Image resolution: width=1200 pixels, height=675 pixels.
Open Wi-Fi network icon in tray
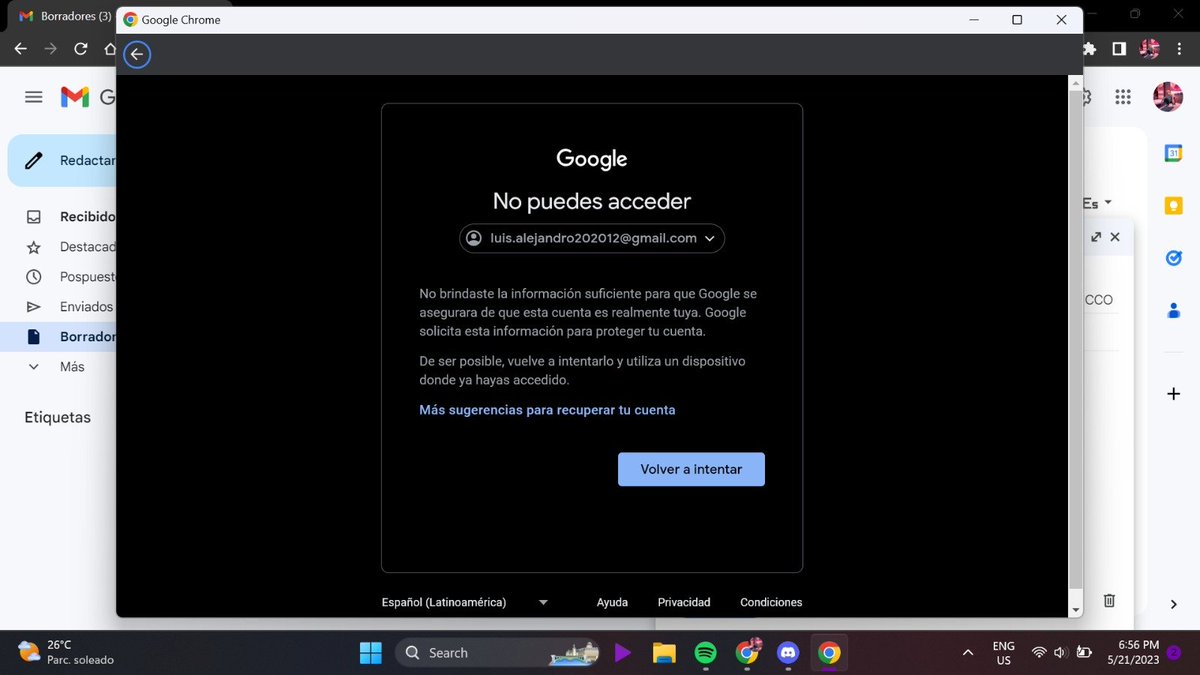(x=1039, y=653)
